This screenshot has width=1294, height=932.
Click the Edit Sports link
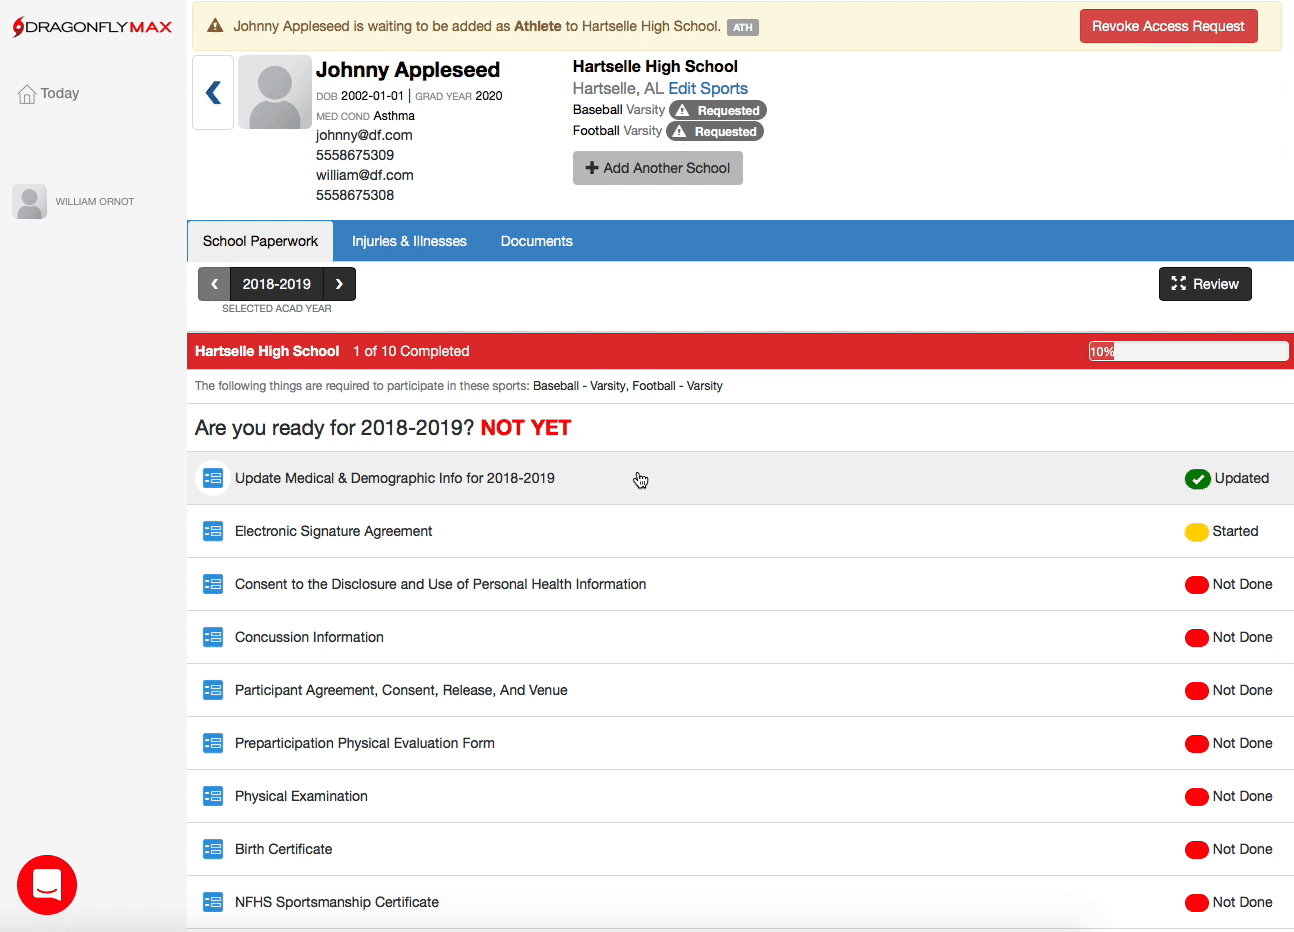708,88
